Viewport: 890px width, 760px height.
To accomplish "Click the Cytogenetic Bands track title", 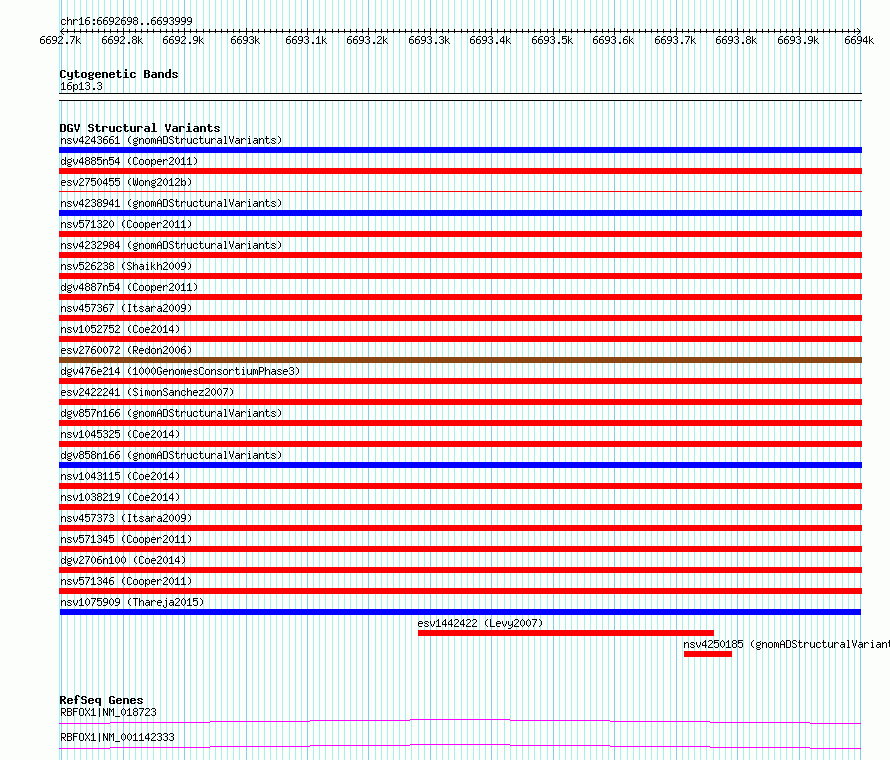I will 119,74.
